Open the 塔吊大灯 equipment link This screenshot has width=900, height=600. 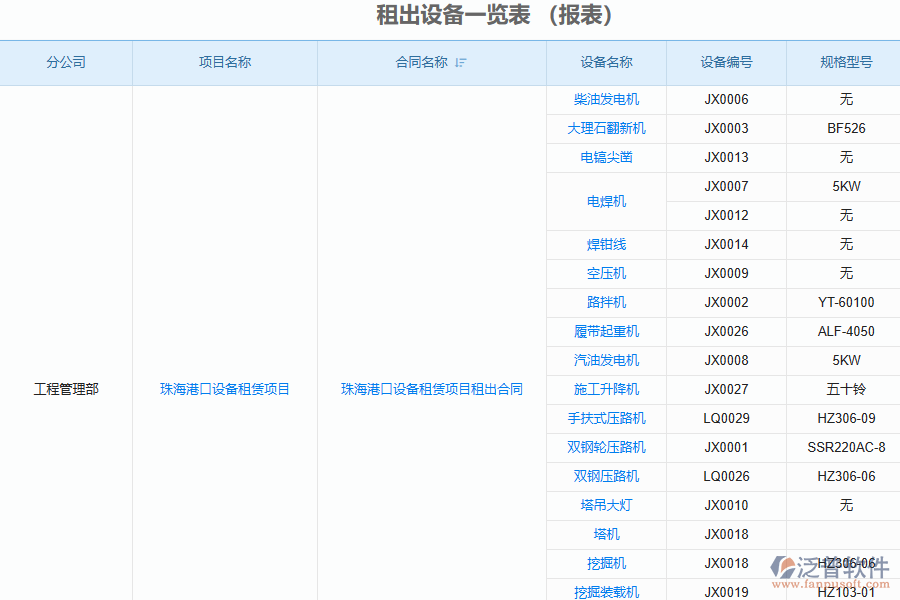pyautogui.click(x=606, y=506)
